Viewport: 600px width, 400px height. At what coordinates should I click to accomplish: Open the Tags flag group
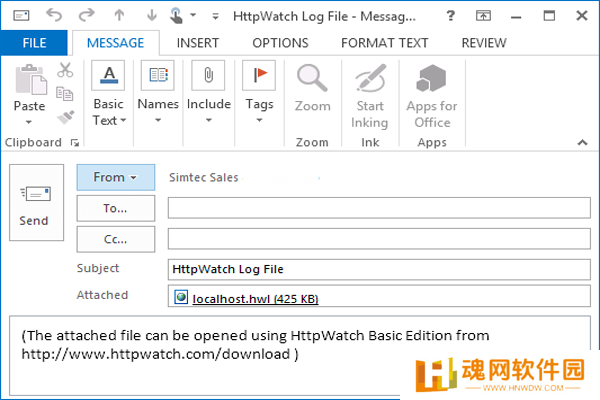click(x=259, y=93)
